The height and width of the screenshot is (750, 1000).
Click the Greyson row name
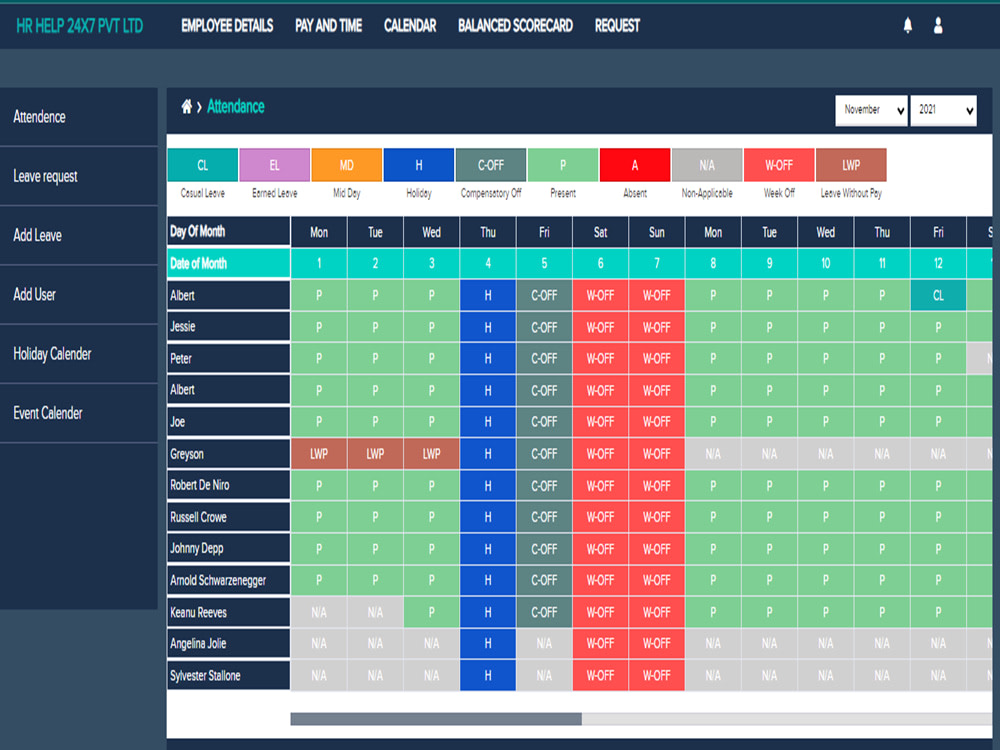click(228, 454)
